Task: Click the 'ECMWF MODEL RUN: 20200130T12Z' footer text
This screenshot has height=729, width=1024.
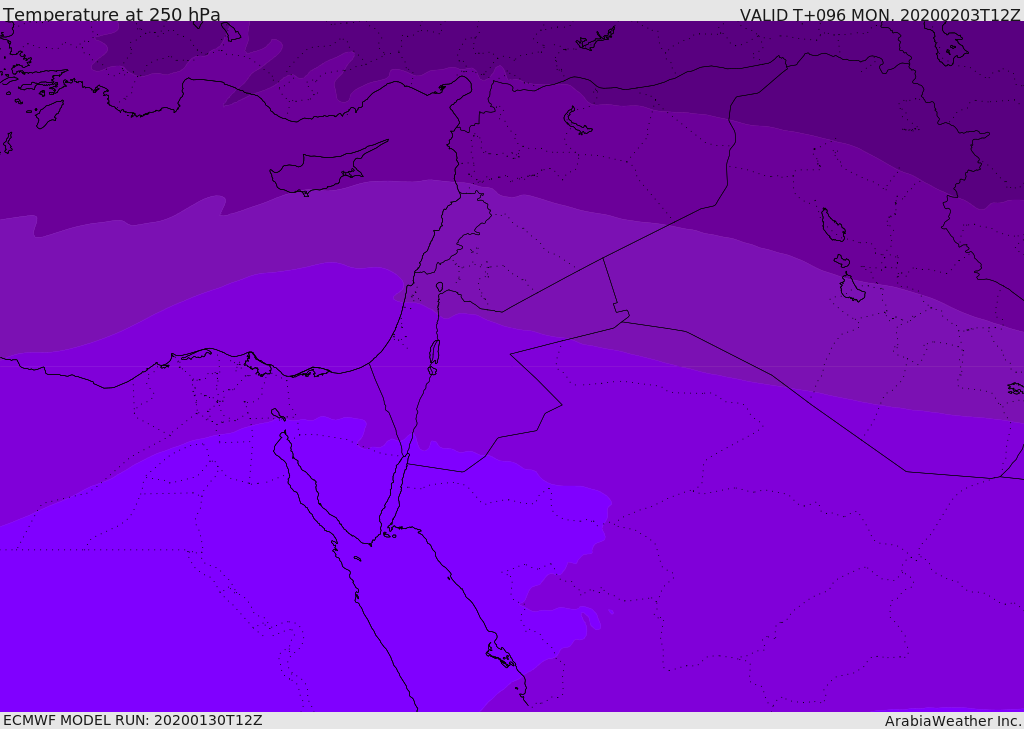Action: click(x=133, y=720)
